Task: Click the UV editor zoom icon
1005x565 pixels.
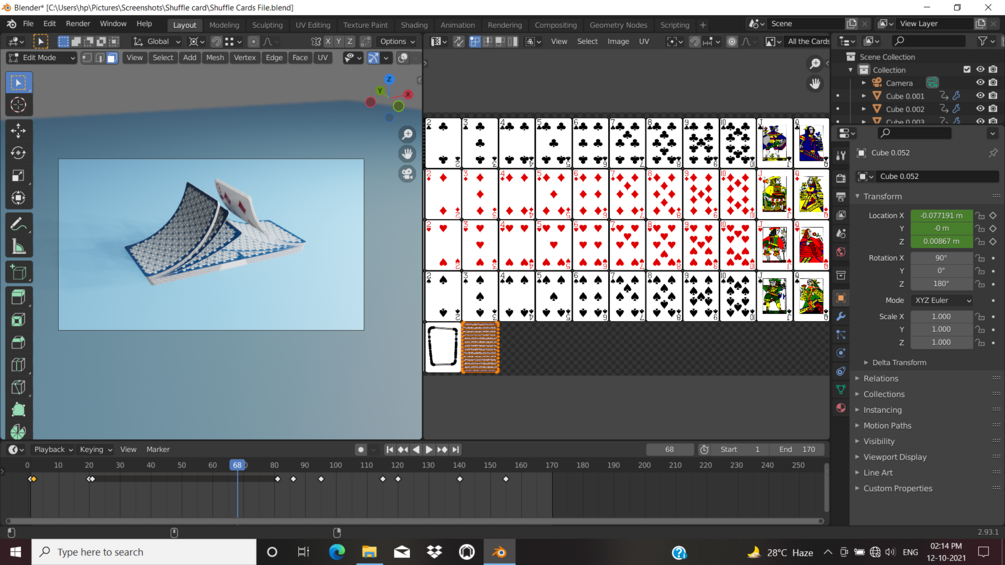Action: click(815, 63)
